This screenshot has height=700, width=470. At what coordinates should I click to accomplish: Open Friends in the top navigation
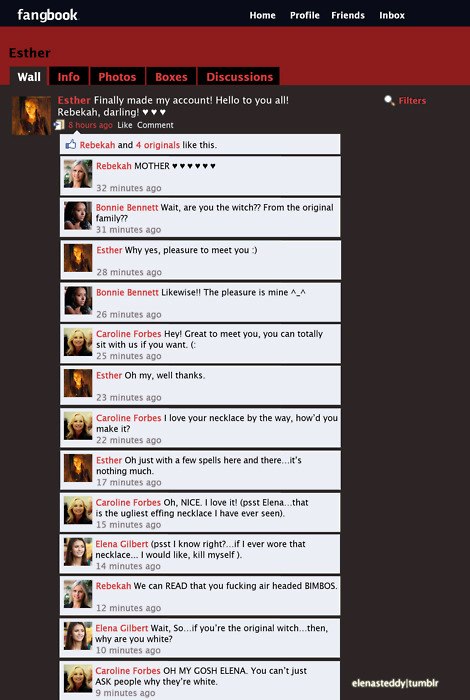(348, 15)
